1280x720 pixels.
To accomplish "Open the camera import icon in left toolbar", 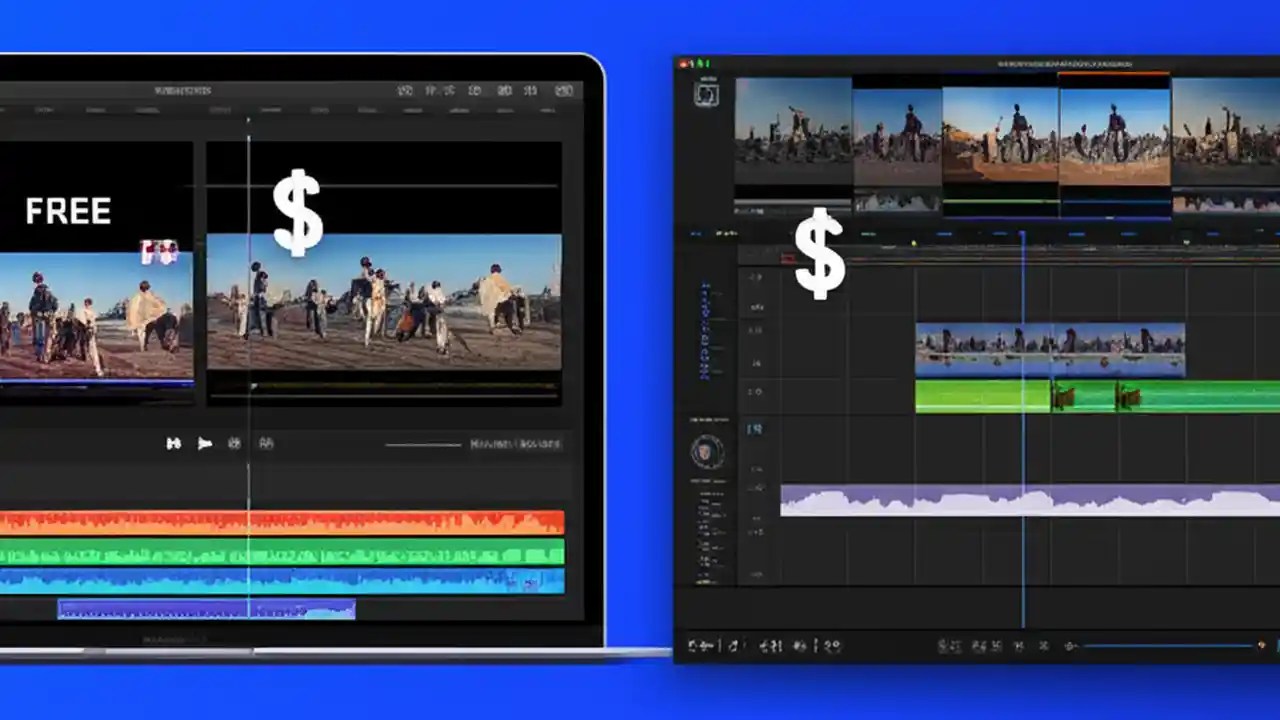I will point(234,443).
